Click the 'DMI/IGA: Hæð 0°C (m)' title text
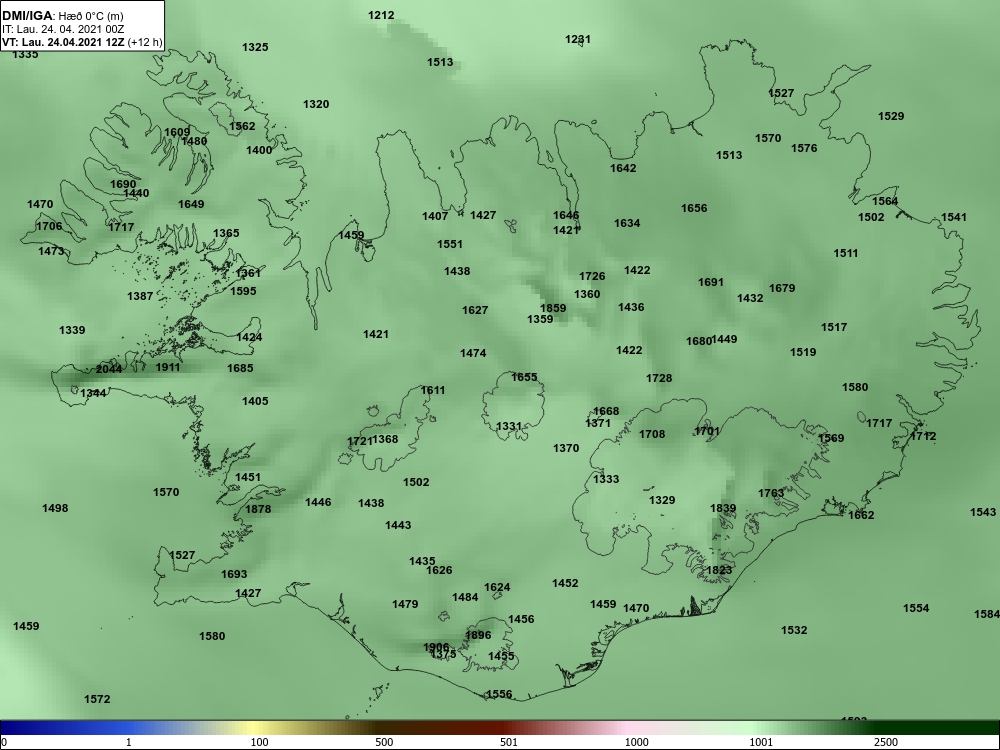 point(62,16)
